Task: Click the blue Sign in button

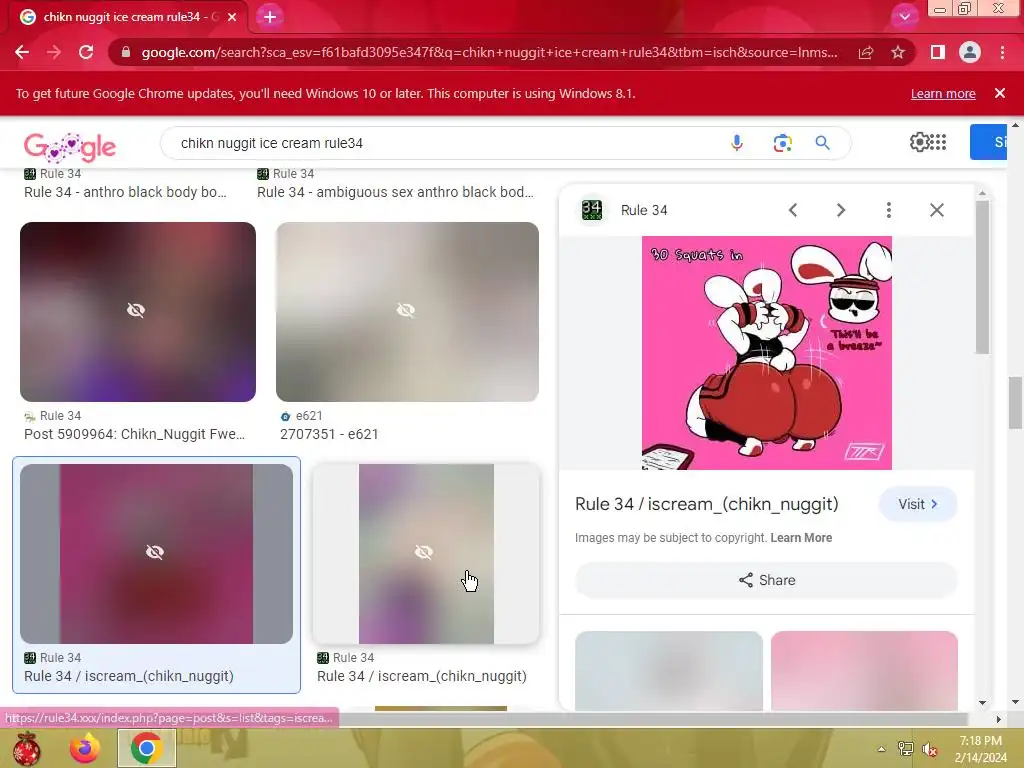Action: [988, 142]
